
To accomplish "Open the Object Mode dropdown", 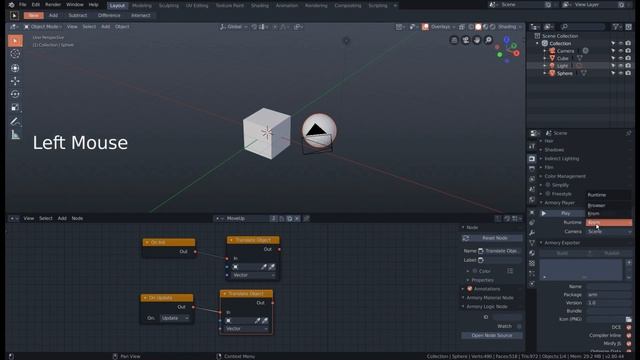I will pyautogui.click(x=43, y=27).
